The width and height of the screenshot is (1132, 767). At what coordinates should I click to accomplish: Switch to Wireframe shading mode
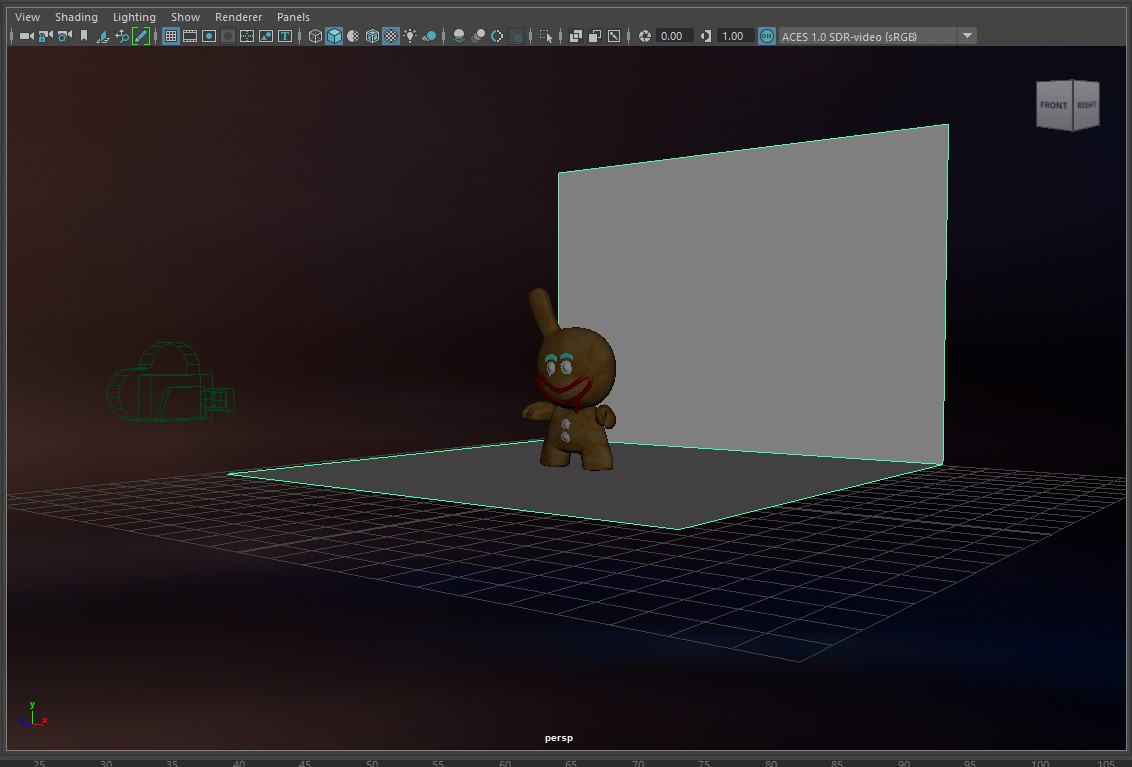coord(315,36)
